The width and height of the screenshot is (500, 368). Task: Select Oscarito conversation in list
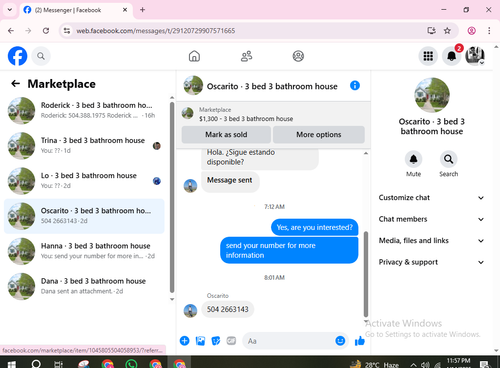(84, 216)
